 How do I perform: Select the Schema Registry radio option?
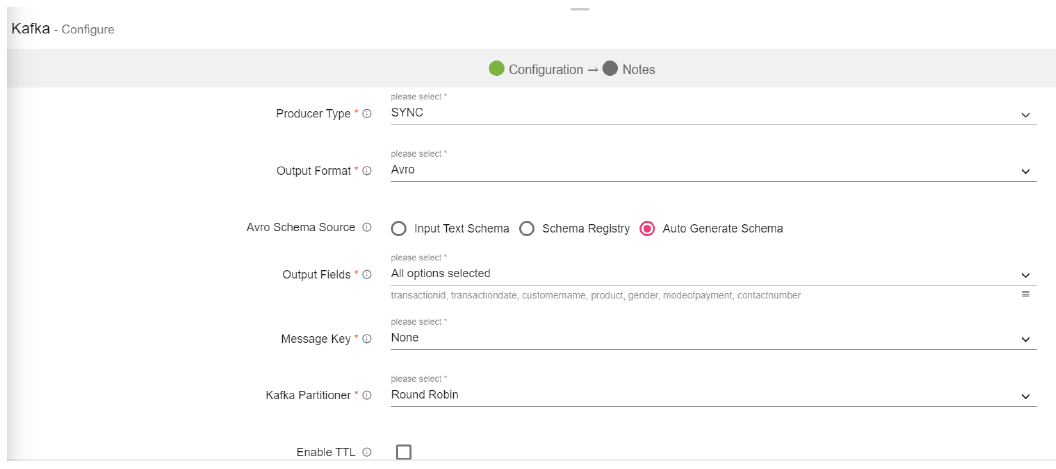[x=526, y=229]
